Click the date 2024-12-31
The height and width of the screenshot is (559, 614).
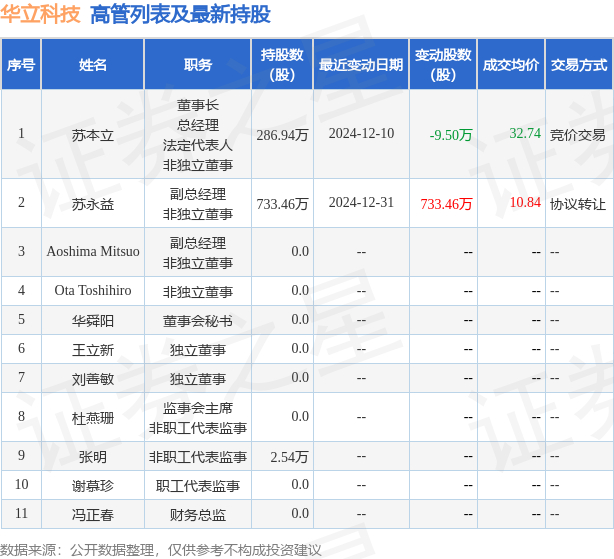point(361,202)
